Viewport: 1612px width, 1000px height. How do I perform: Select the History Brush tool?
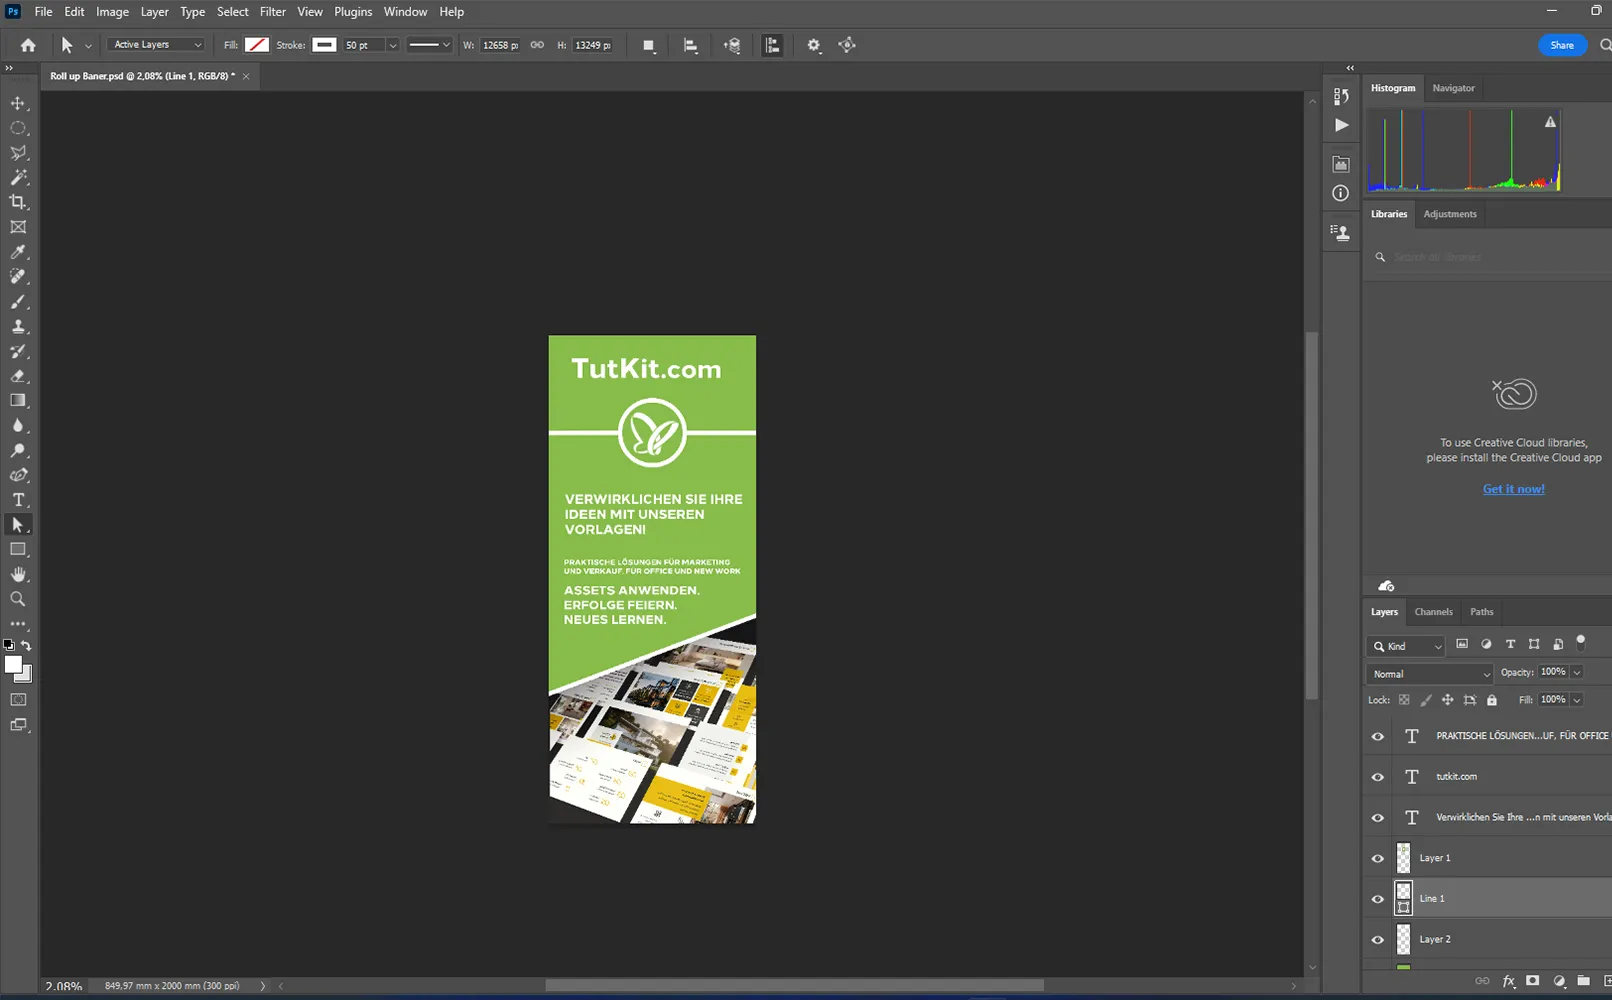pyautogui.click(x=18, y=351)
